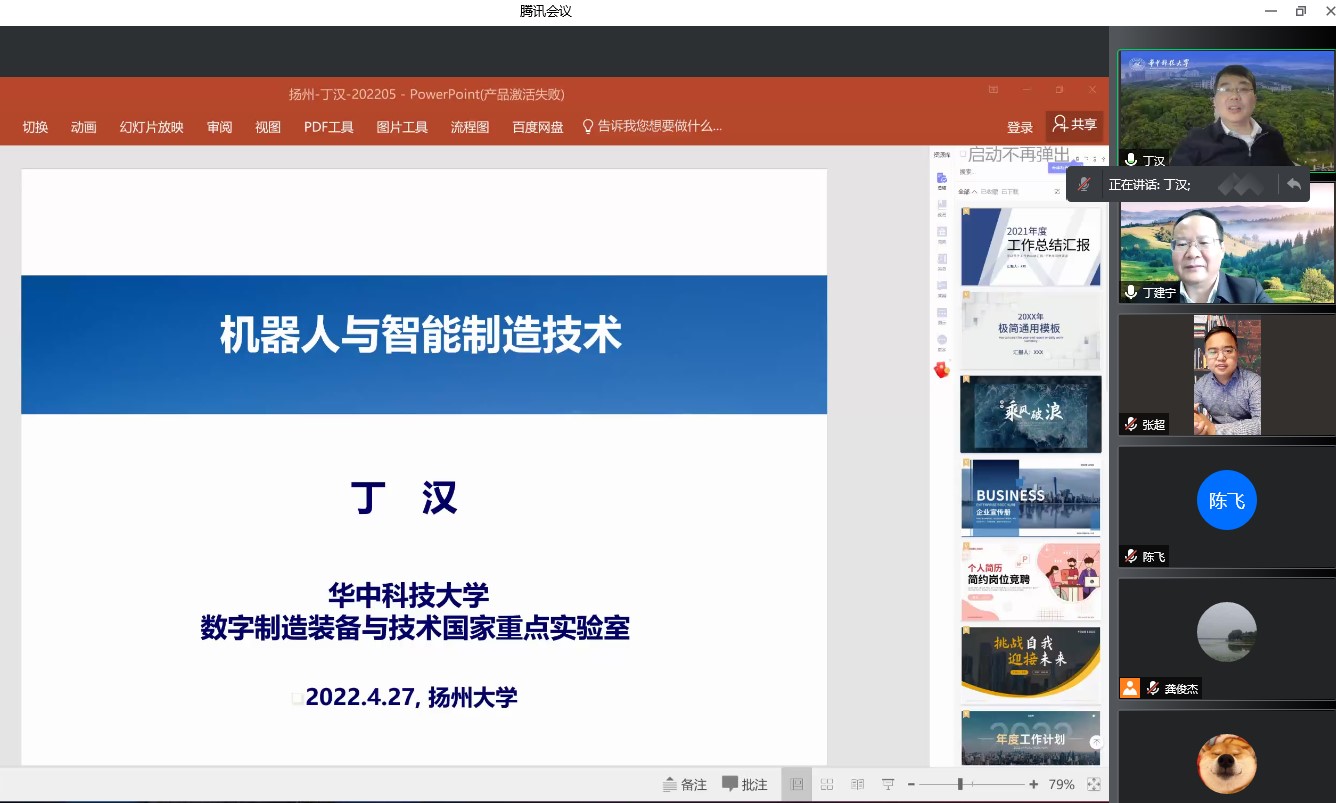
Task: Switch to reading view in the status bar
Action: [857, 785]
